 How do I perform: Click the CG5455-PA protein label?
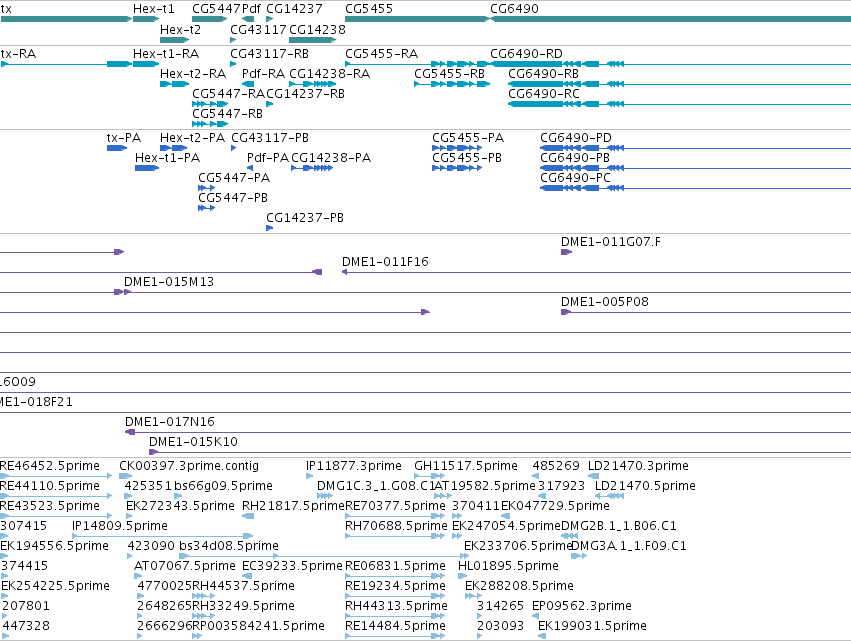pyautogui.click(x=468, y=138)
